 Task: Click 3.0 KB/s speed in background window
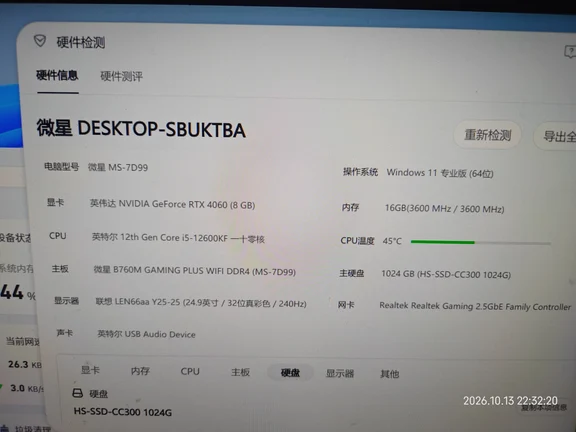[27, 388]
